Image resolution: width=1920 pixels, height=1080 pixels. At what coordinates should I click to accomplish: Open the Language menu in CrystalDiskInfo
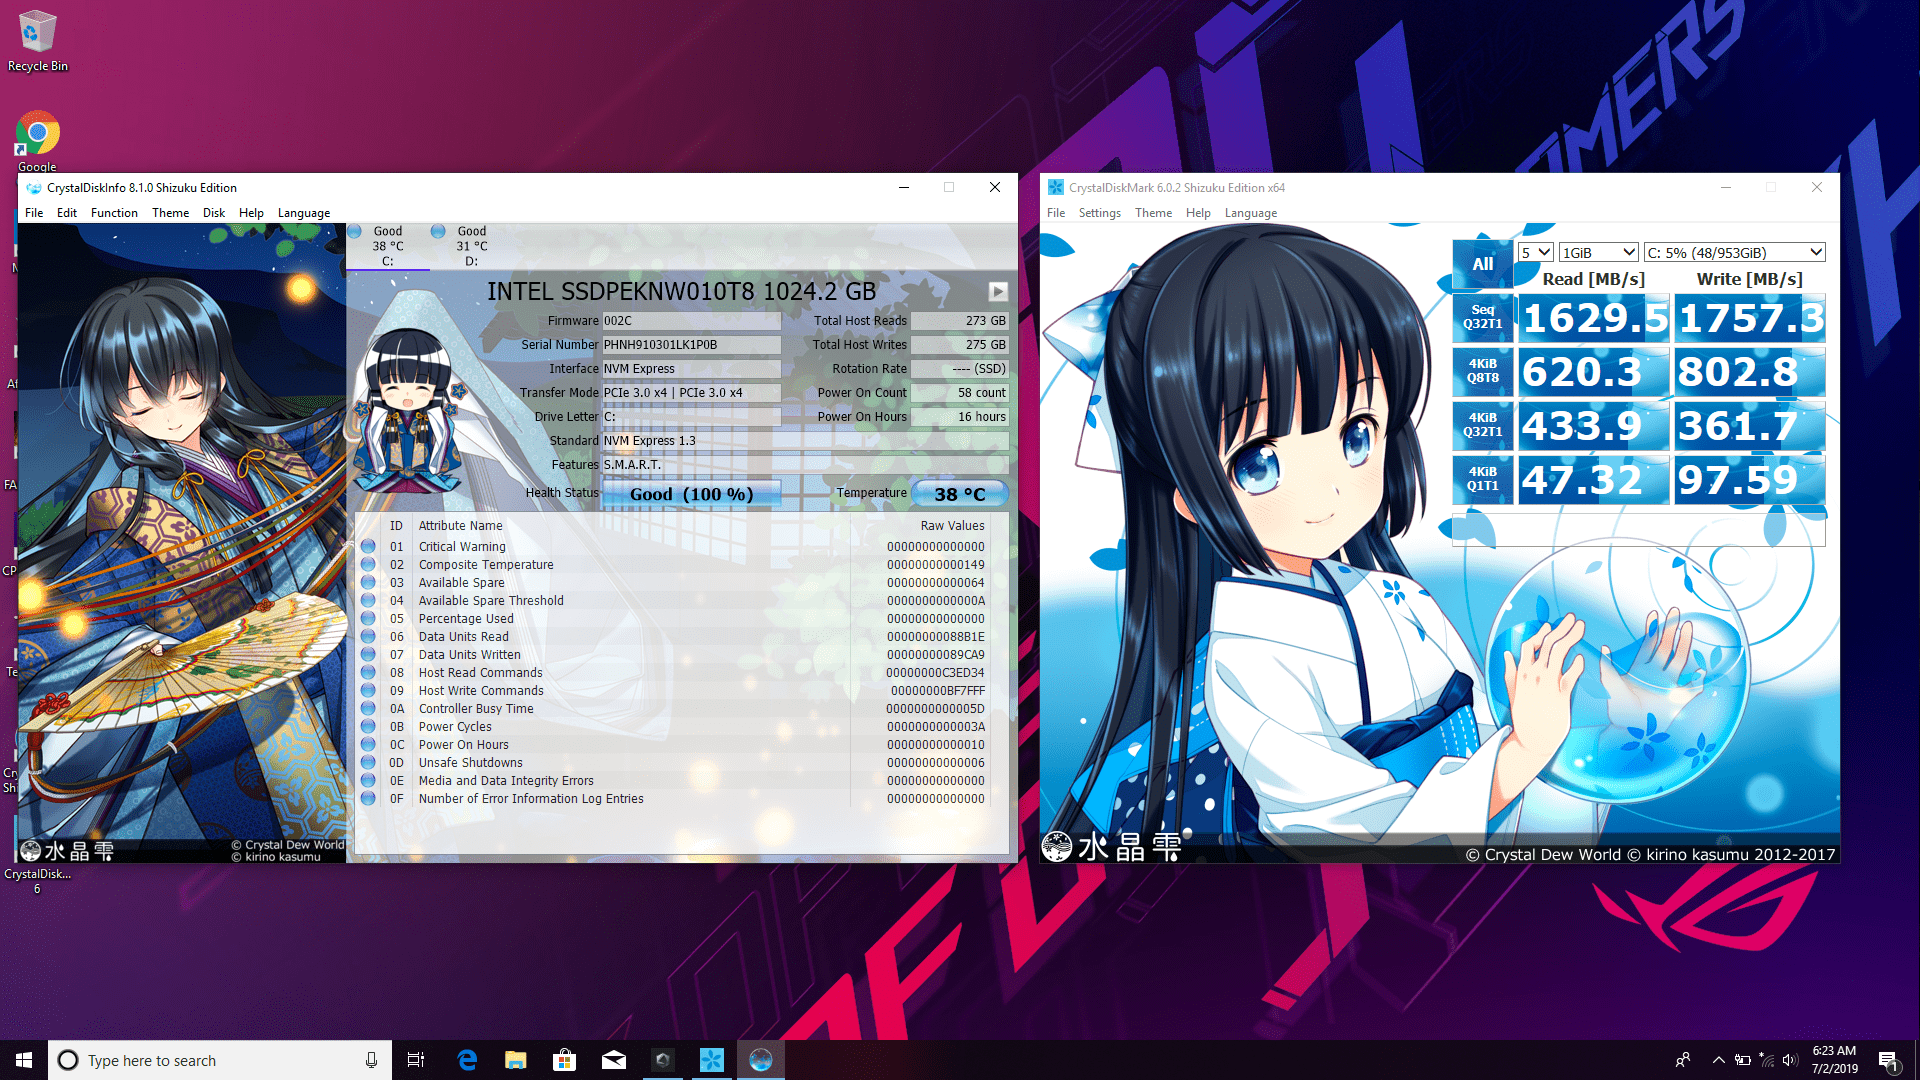point(304,213)
